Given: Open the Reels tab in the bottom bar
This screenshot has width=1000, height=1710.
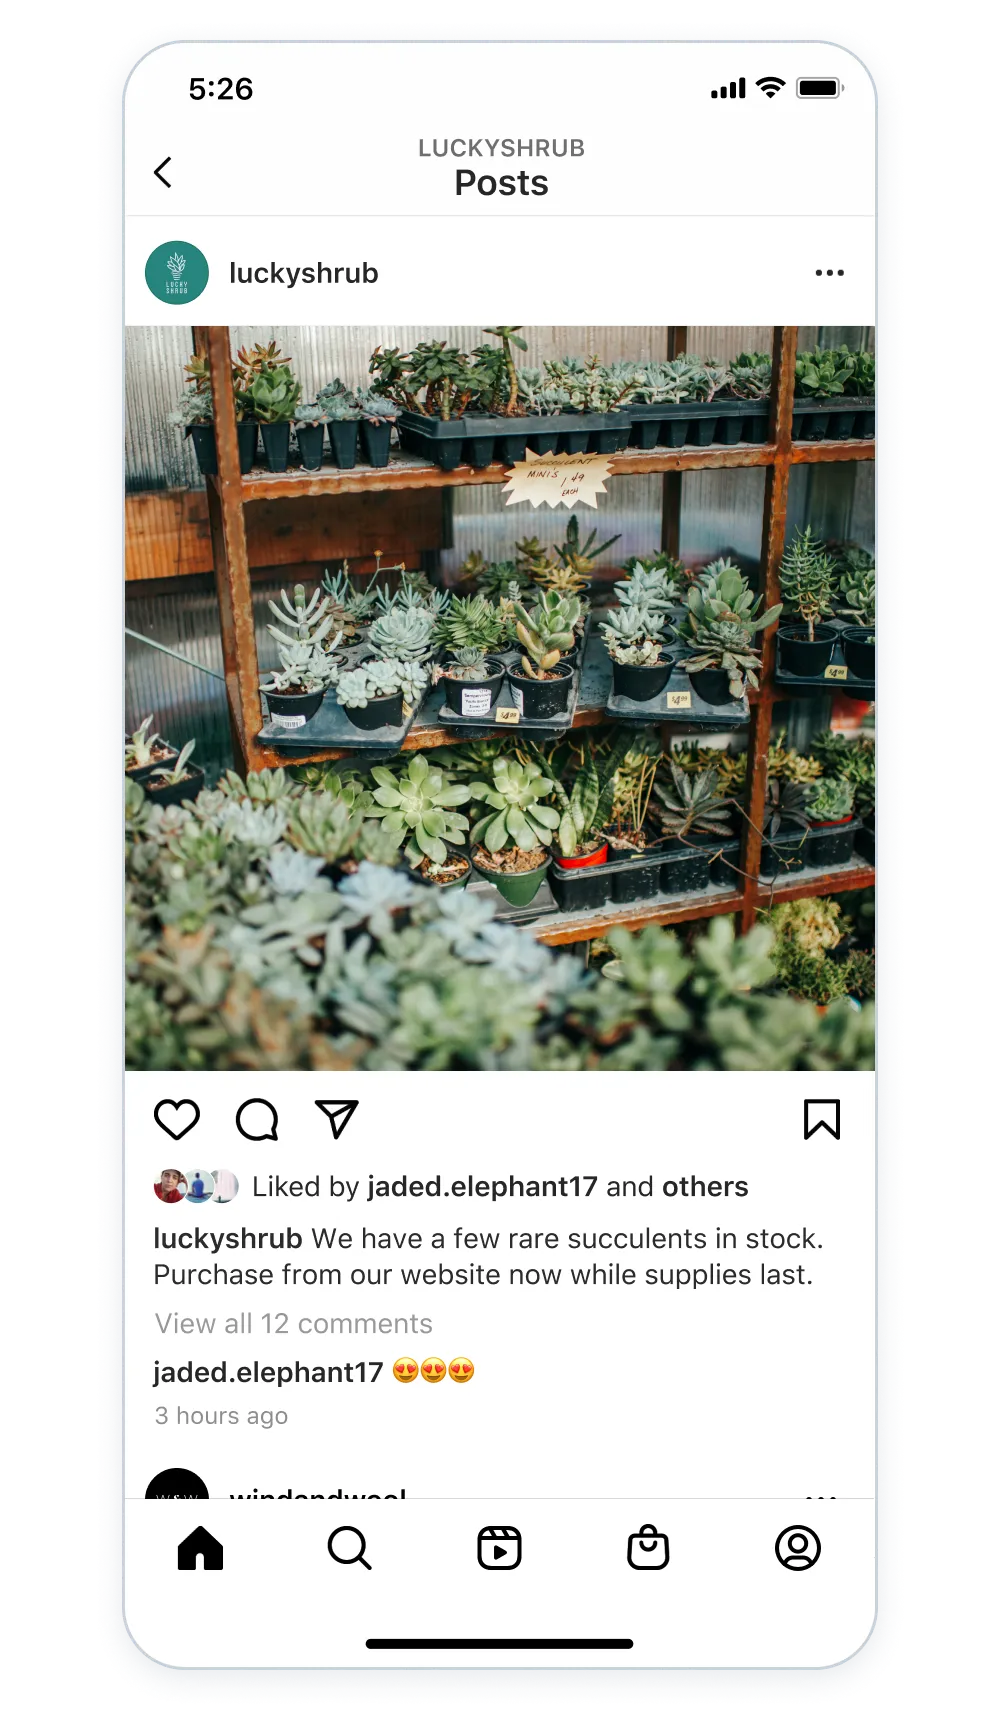Looking at the screenshot, I should tap(499, 1548).
